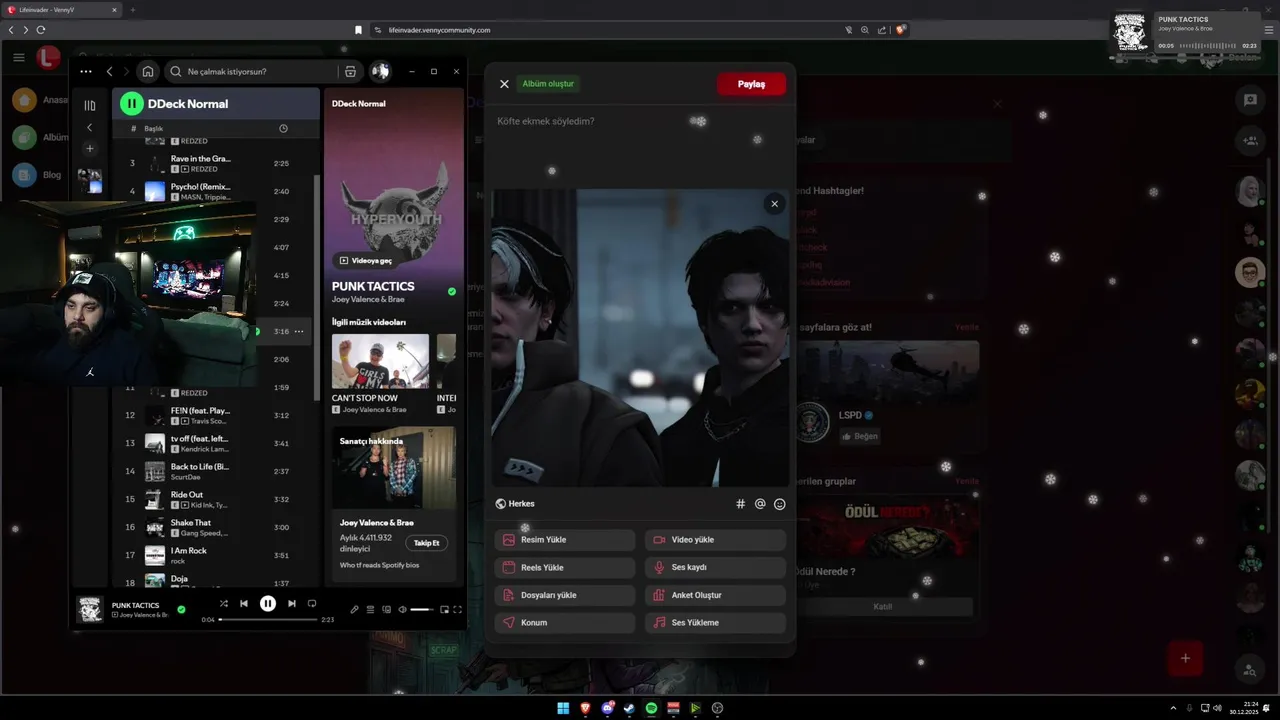Viewport: 1280px width, 720px height.
Task: Close the post creation dialog with X
Action: pos(504,84)
